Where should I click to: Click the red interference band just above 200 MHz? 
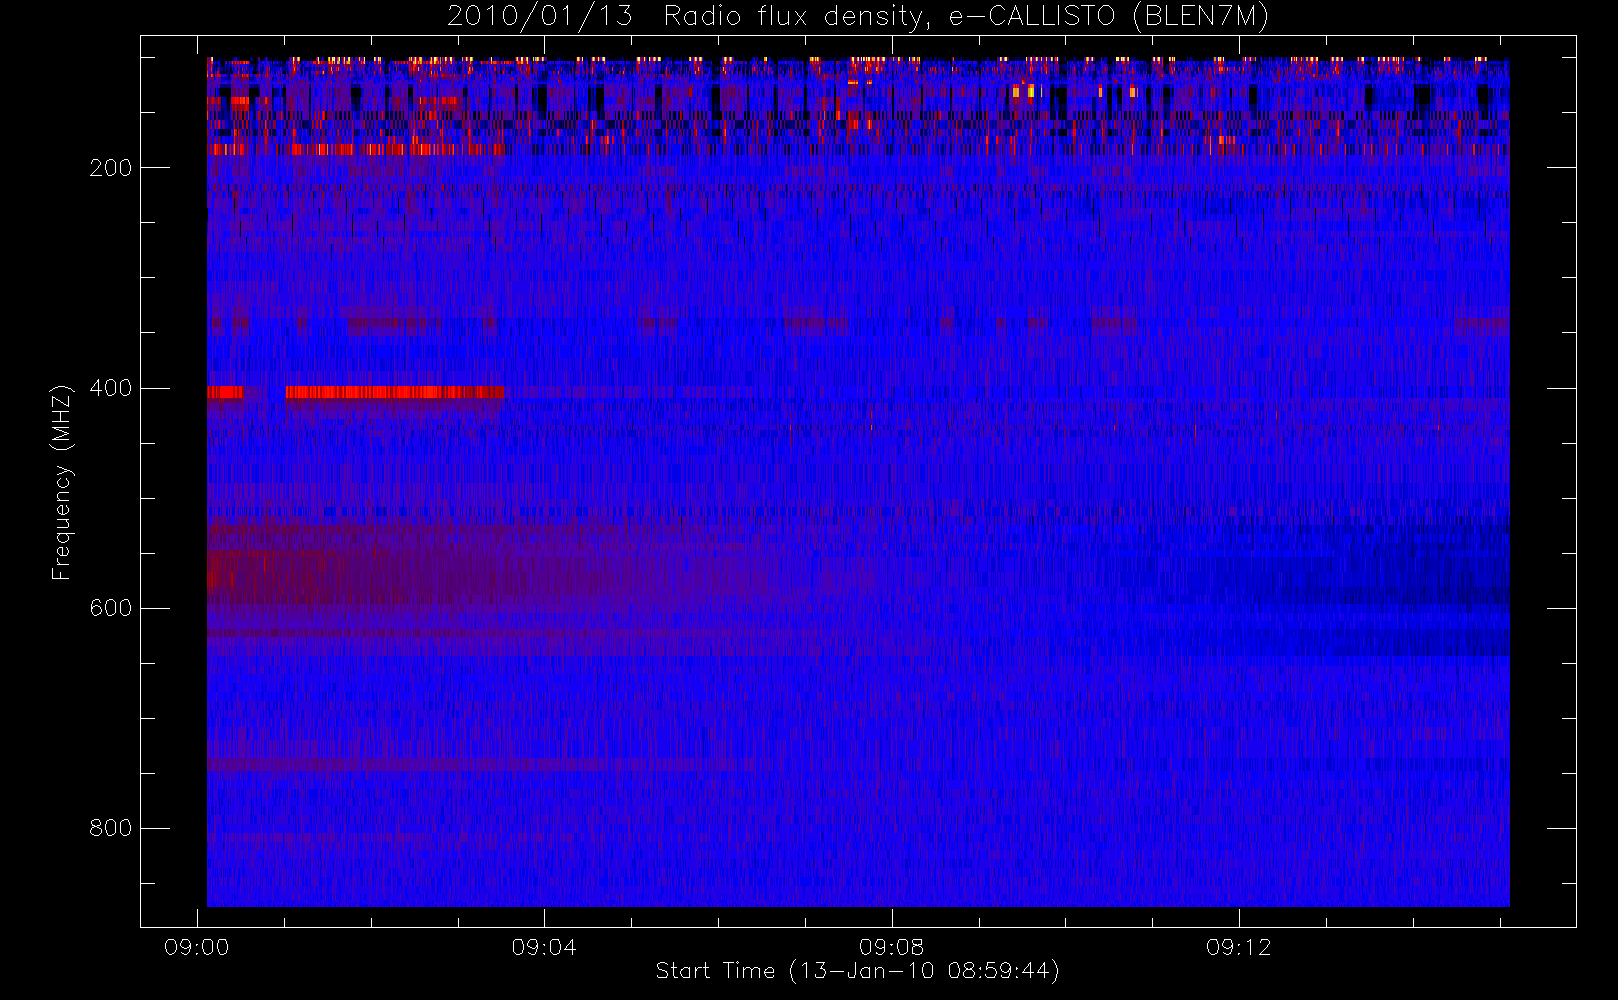(x=356, y=150)
